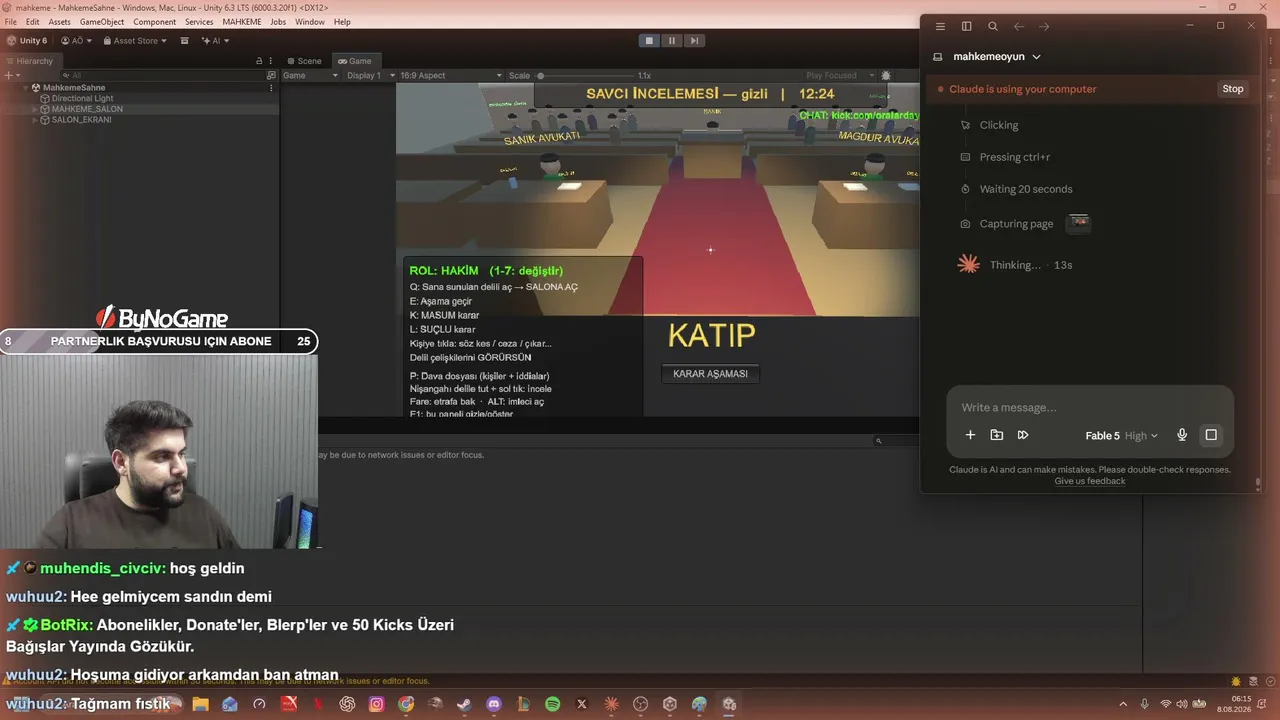Open the Claude sidebar hamburger menu

click(940, 26)
